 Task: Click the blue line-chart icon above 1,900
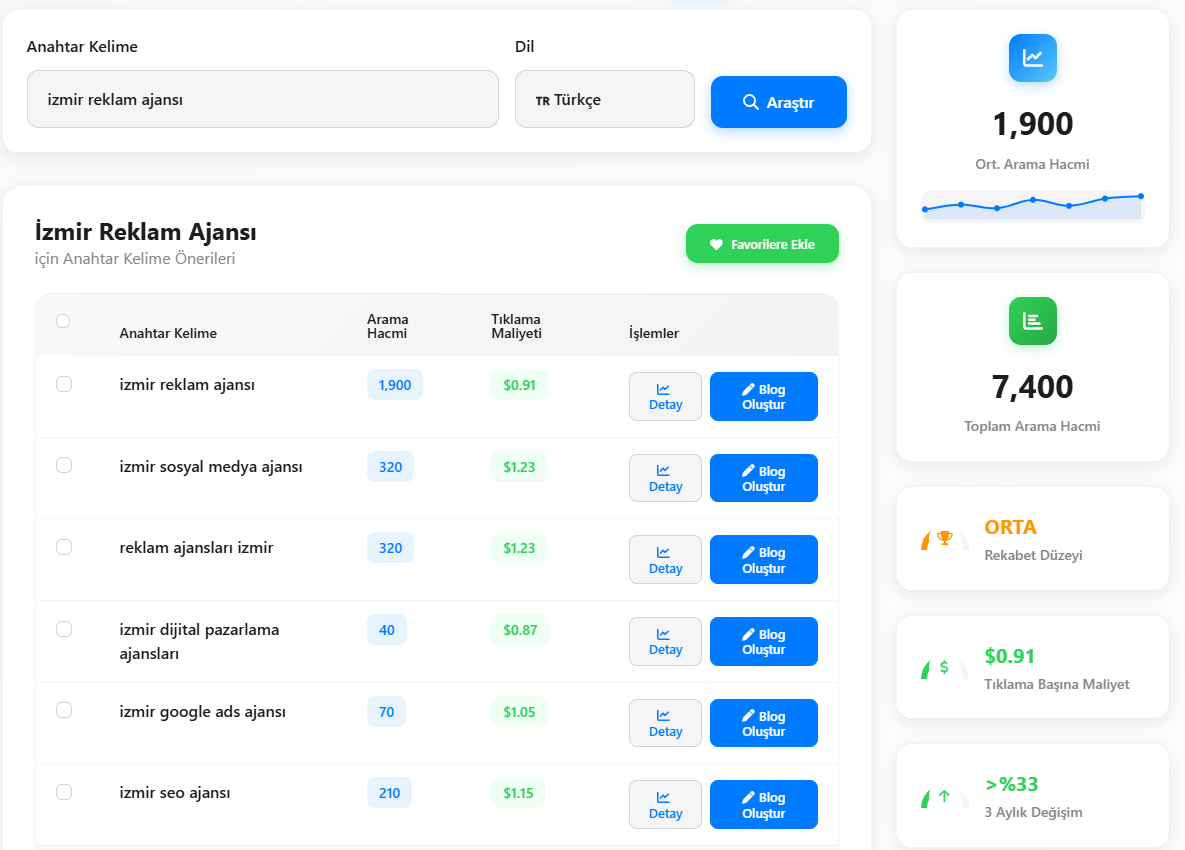[x=1032, y=58]
